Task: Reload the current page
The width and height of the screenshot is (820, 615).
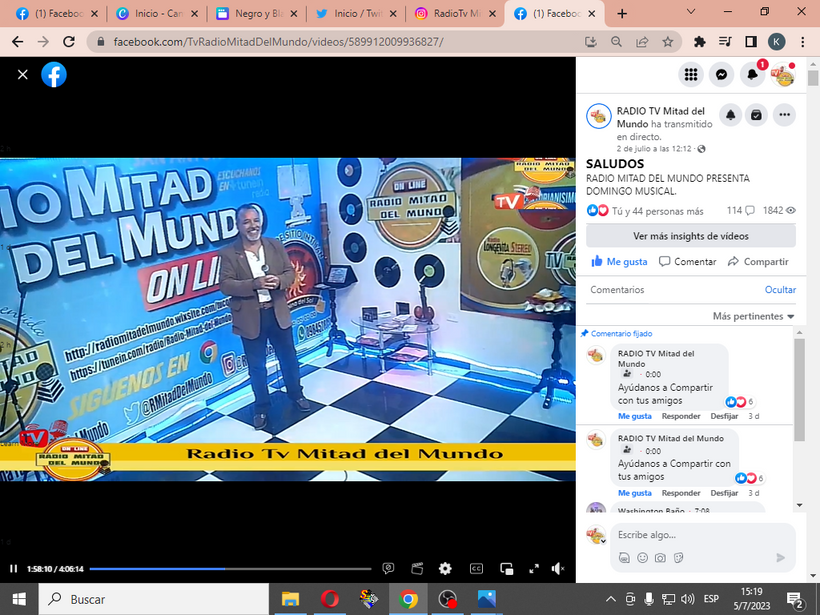Action: coord(69,42)
